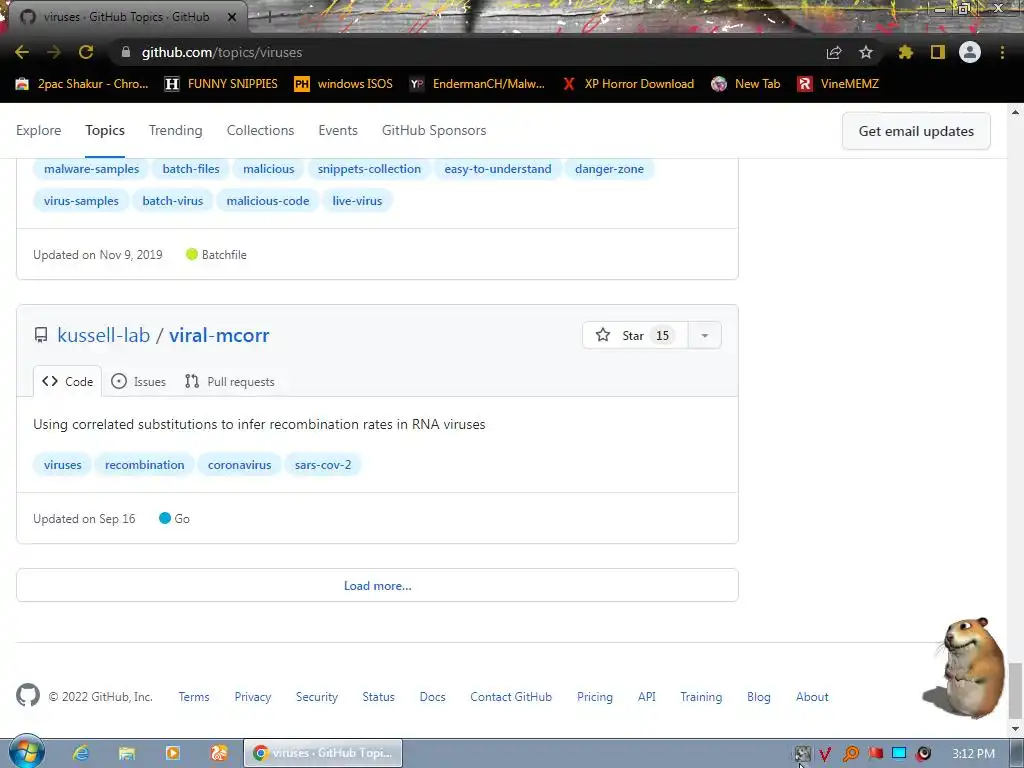Go back with the browser back arrow
Viewport: 1024px width, 768px height.
point(22,52)
